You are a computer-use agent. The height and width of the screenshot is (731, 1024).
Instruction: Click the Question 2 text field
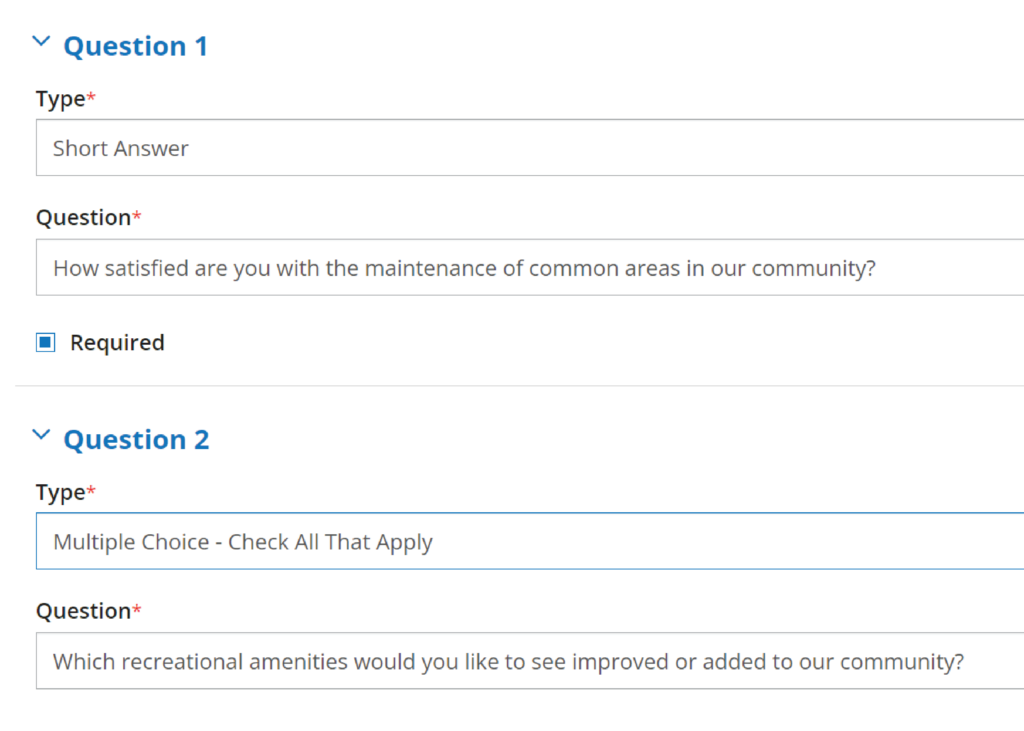(x=530, y=660)
